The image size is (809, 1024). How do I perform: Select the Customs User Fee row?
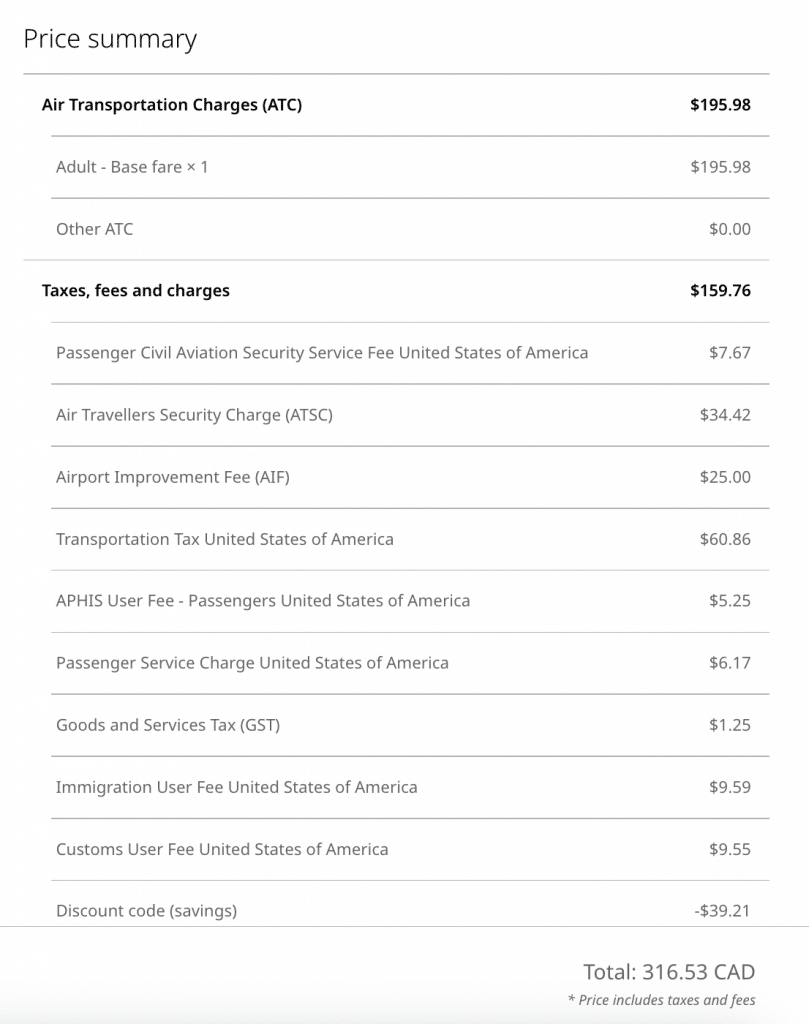point(222,849)
